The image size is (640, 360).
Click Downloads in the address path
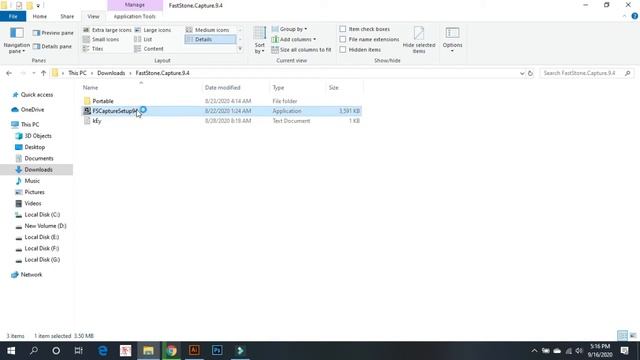pos(111,73)
